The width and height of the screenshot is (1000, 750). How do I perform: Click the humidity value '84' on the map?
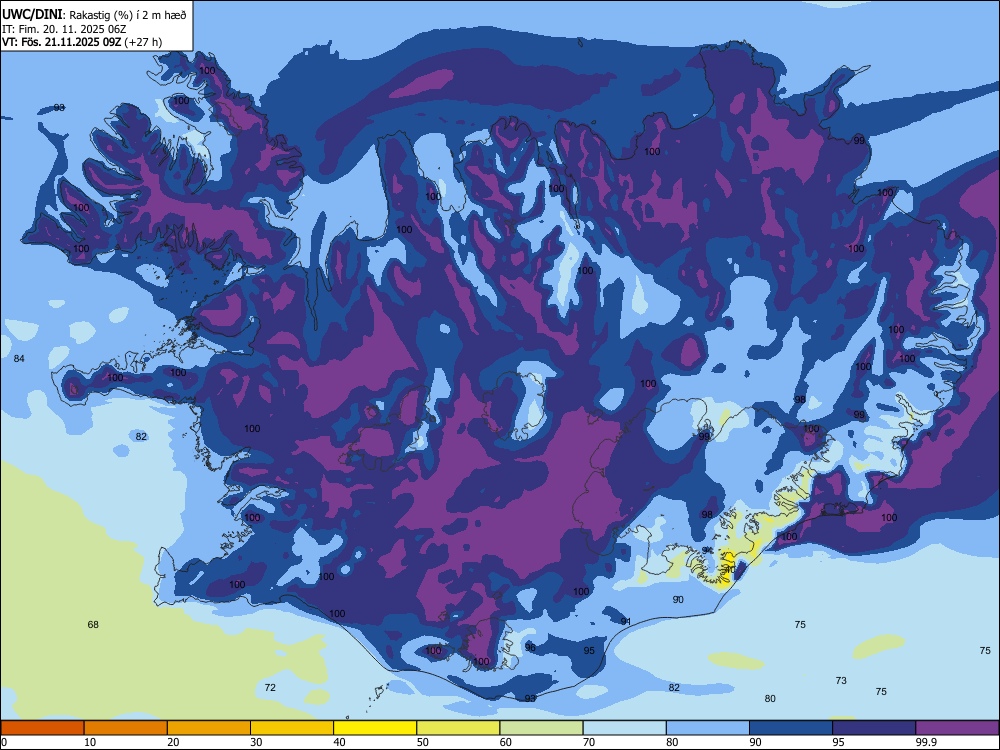click(x=19, y=358)
